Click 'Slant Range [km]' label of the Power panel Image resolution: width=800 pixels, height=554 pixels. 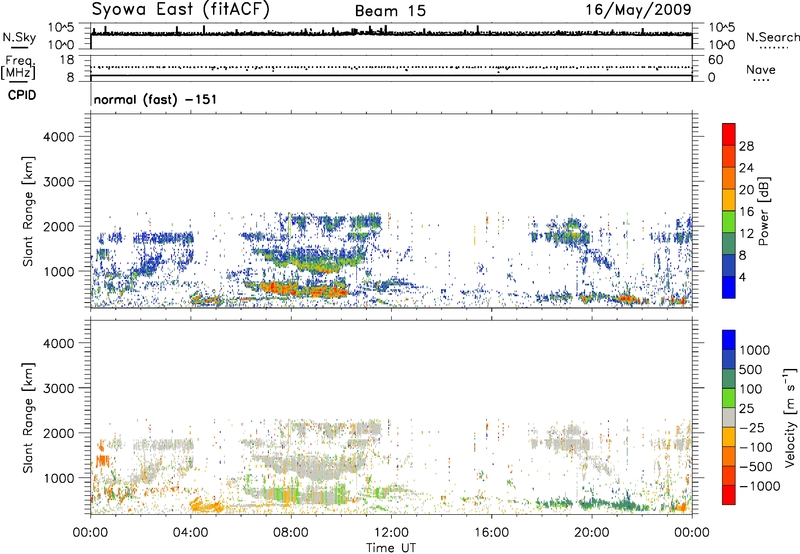28,212
